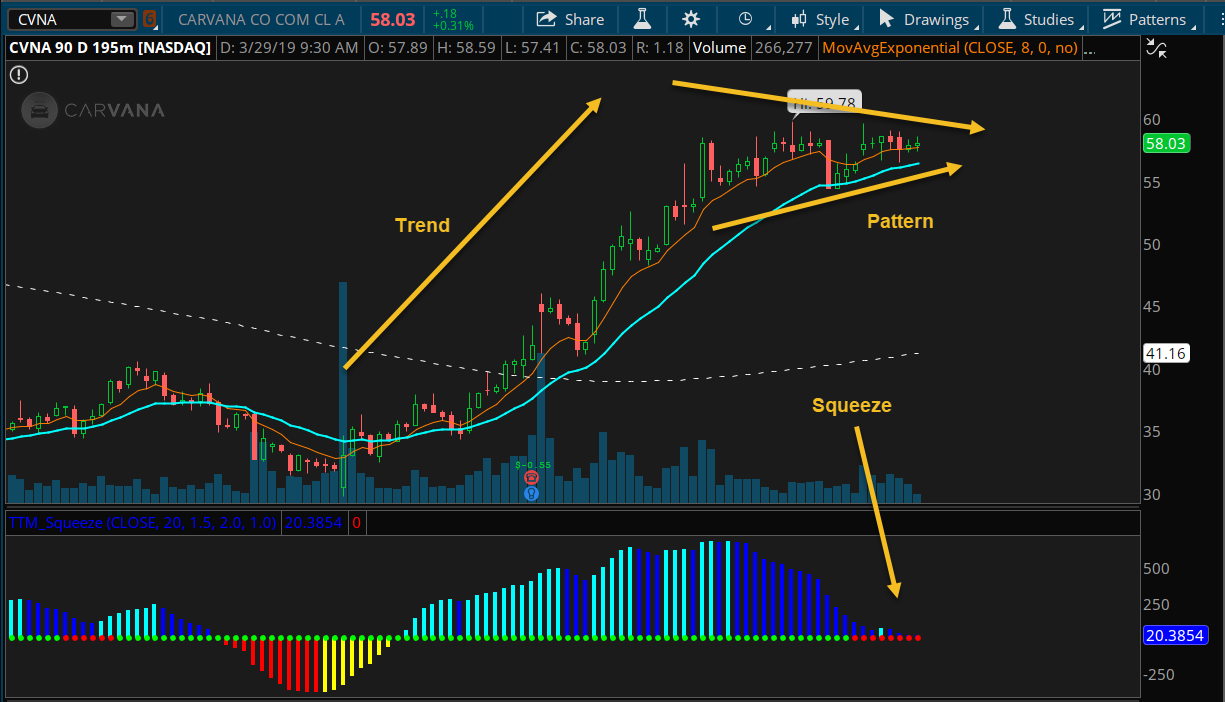Image resolution: width=1225 pixels, height=702 pixels.
Task: Click the green 58.03 price axis tag
Action: click(1166, 144)
